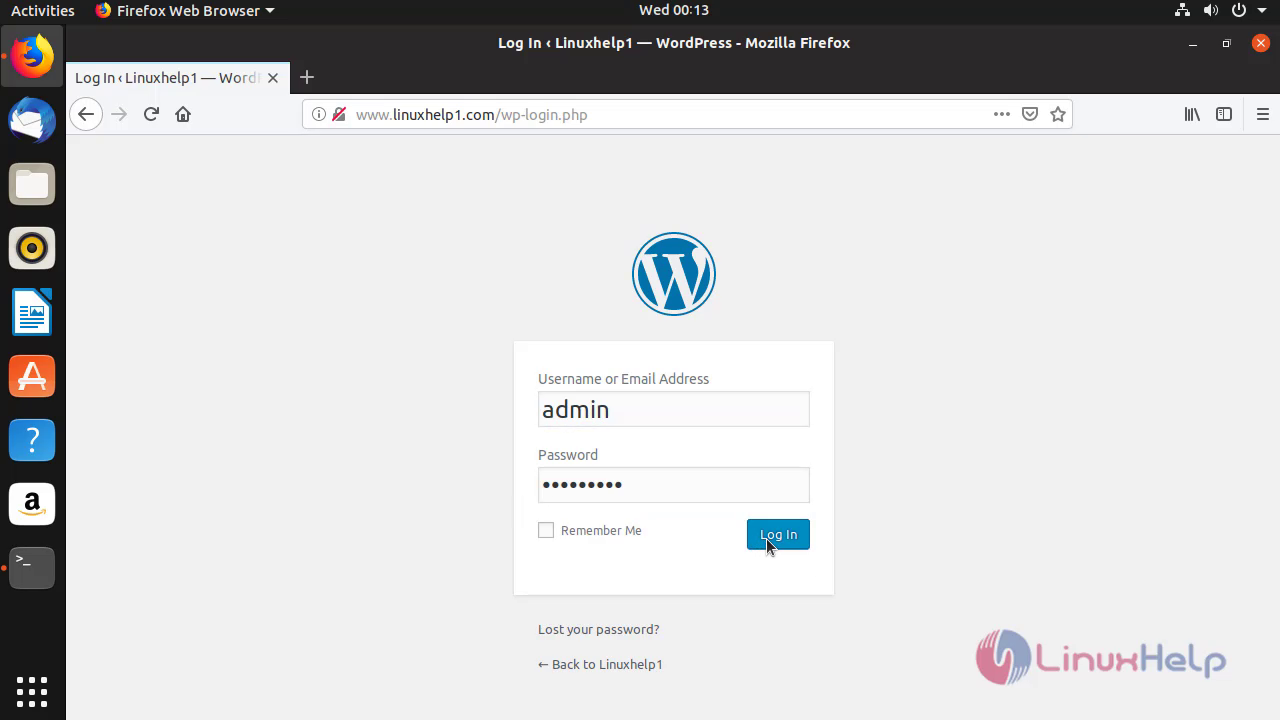Expand Firefox Web Browser app menu
Viewport: 1280px width, 720px height.
(x=185, y=10)
